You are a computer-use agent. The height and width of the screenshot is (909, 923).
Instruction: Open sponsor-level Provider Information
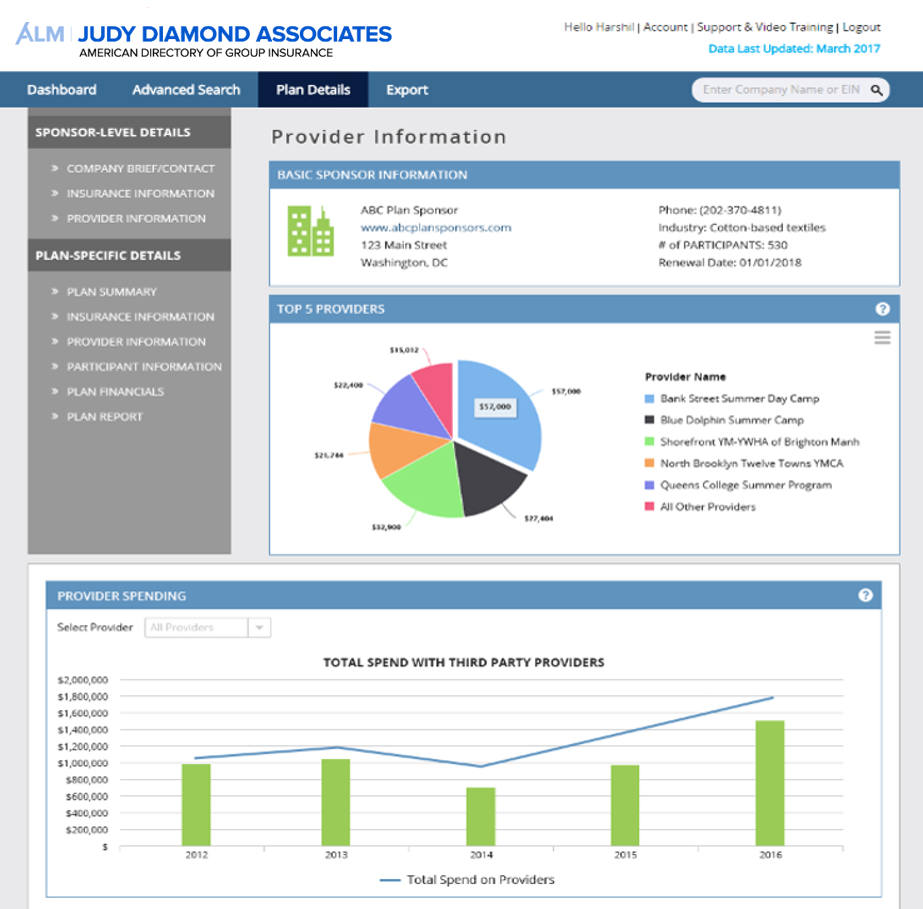pyautogui.click(x=137, y=218)
